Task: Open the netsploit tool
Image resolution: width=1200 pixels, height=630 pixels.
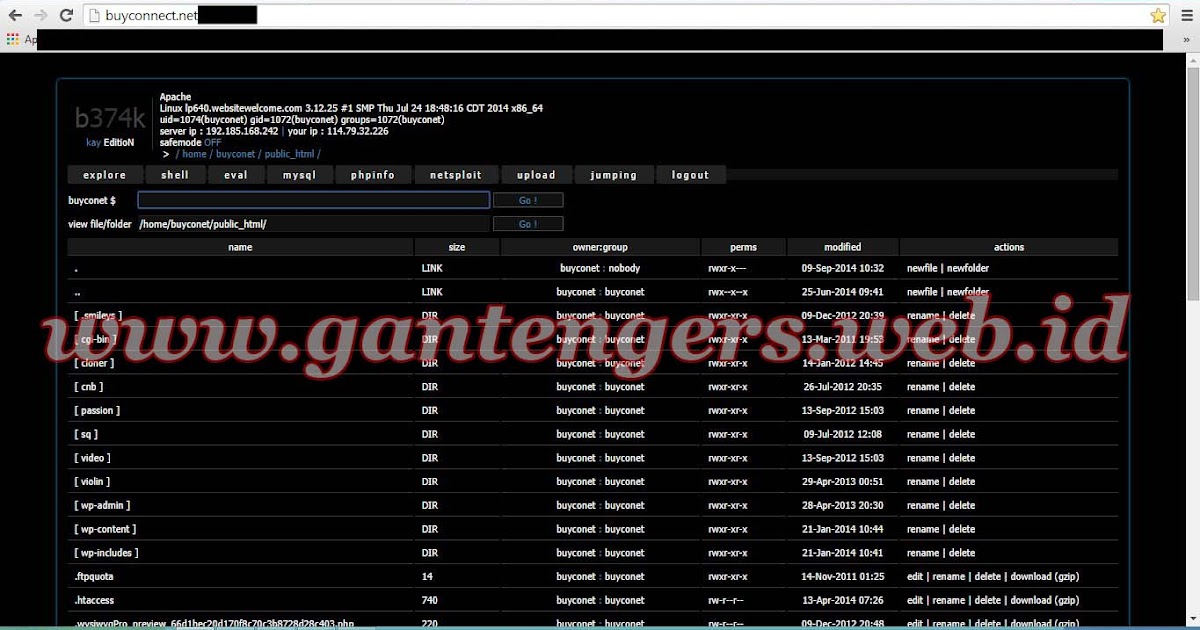Action: [x=456, y=174]
